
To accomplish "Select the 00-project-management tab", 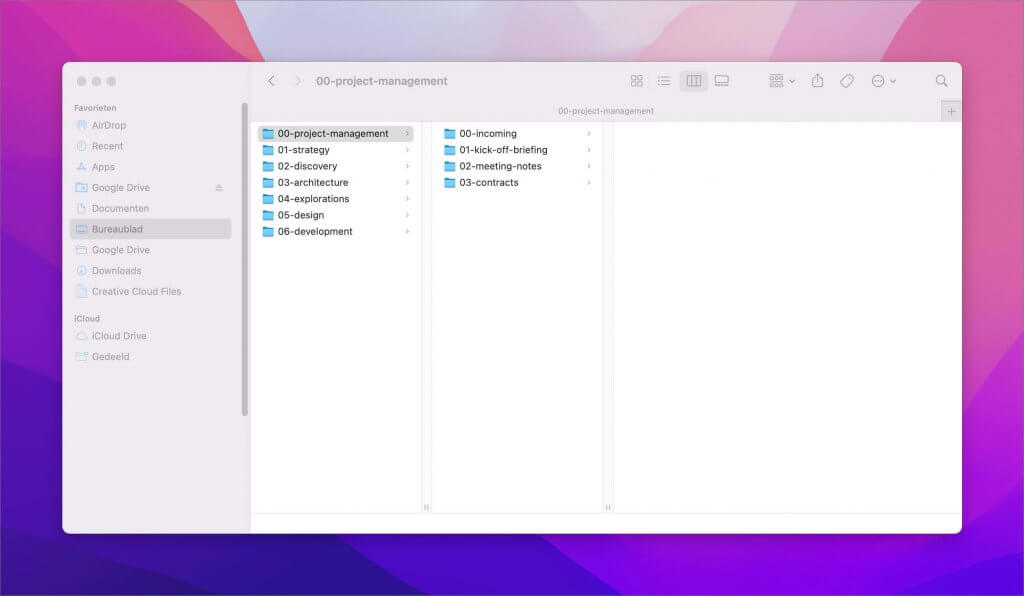I will [x=605, y=112].
